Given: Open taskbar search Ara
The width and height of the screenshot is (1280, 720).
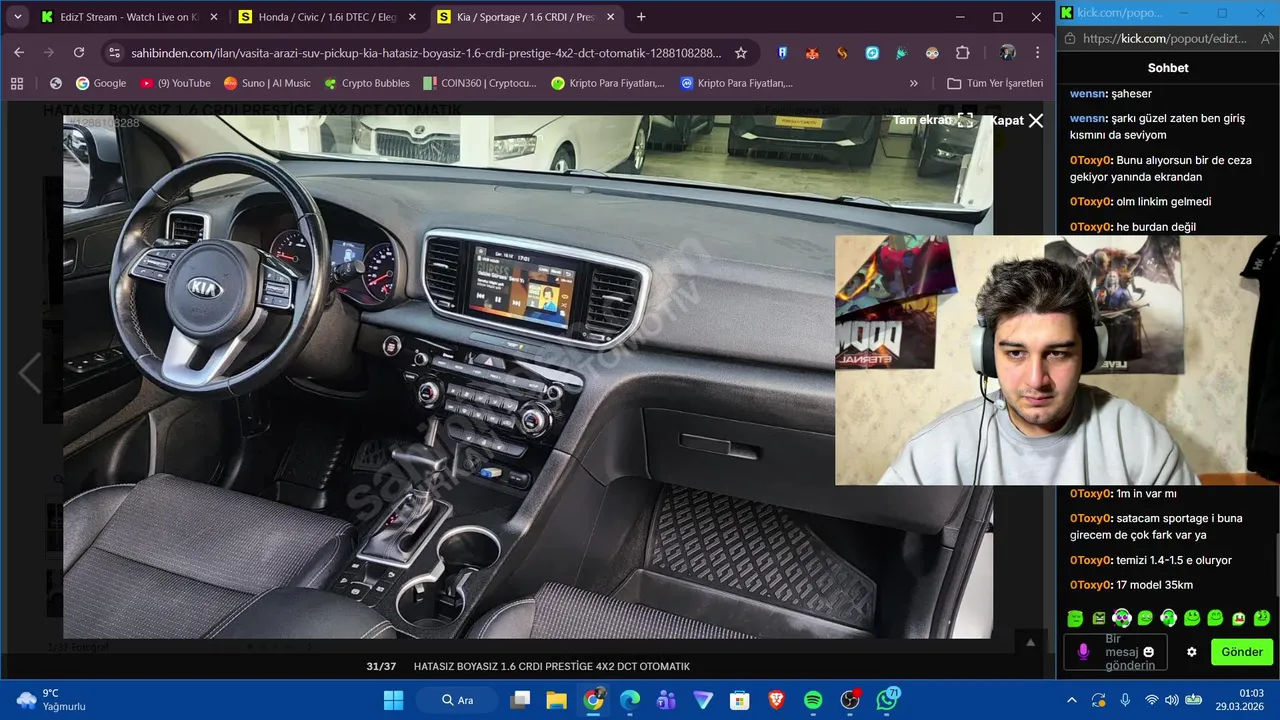Looking at the screenshot, I should pos(459,700).
